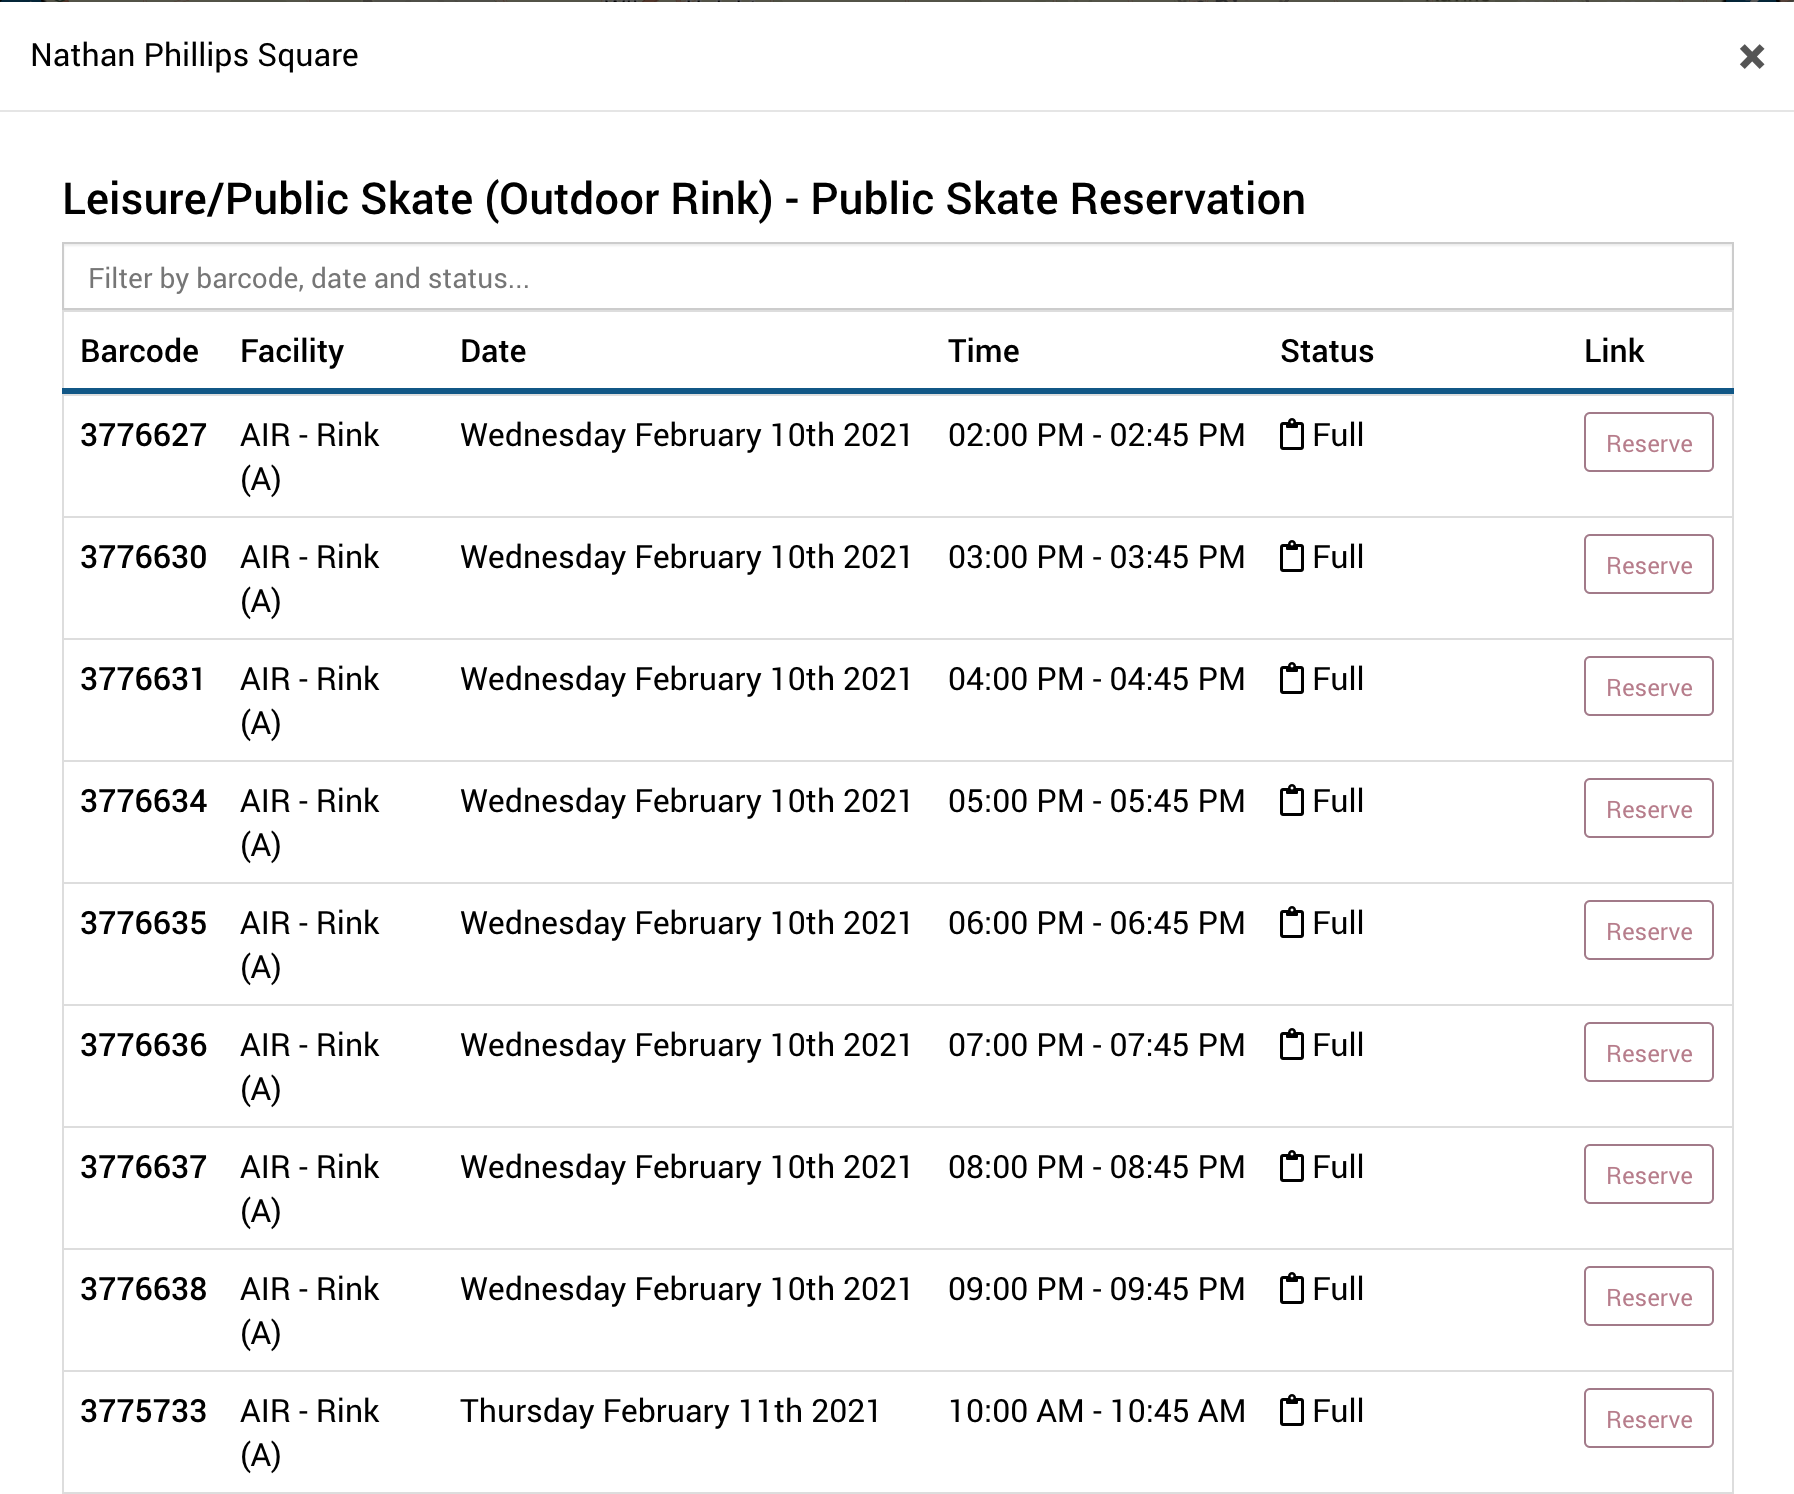Click clipboard icon for barcode 3775733 status
Image resolution: width=1794 pixels, height=1494 pixels.
click(1292, 1410)
